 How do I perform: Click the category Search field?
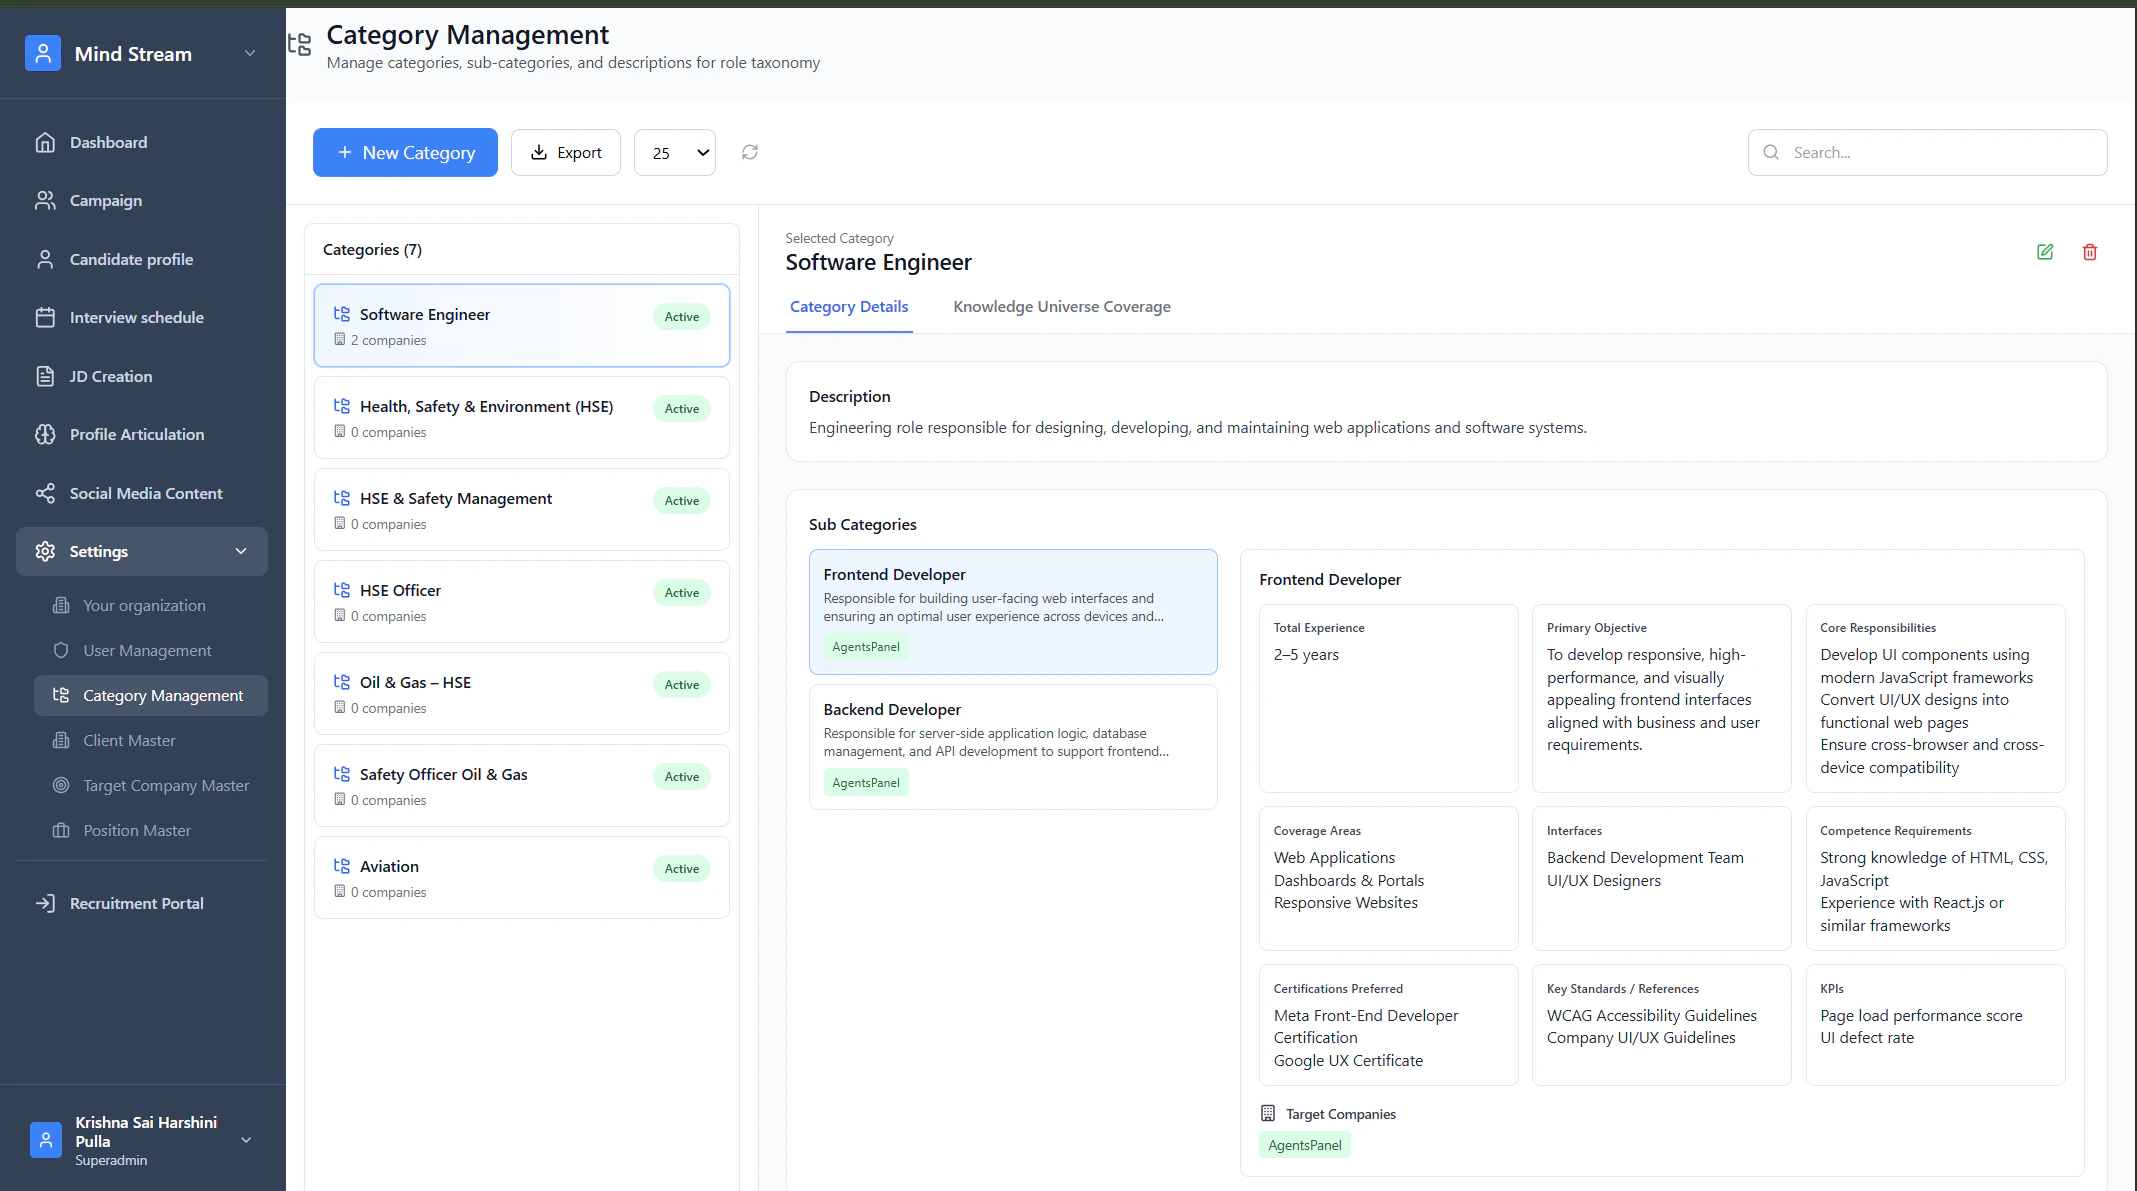point(1940,153)
